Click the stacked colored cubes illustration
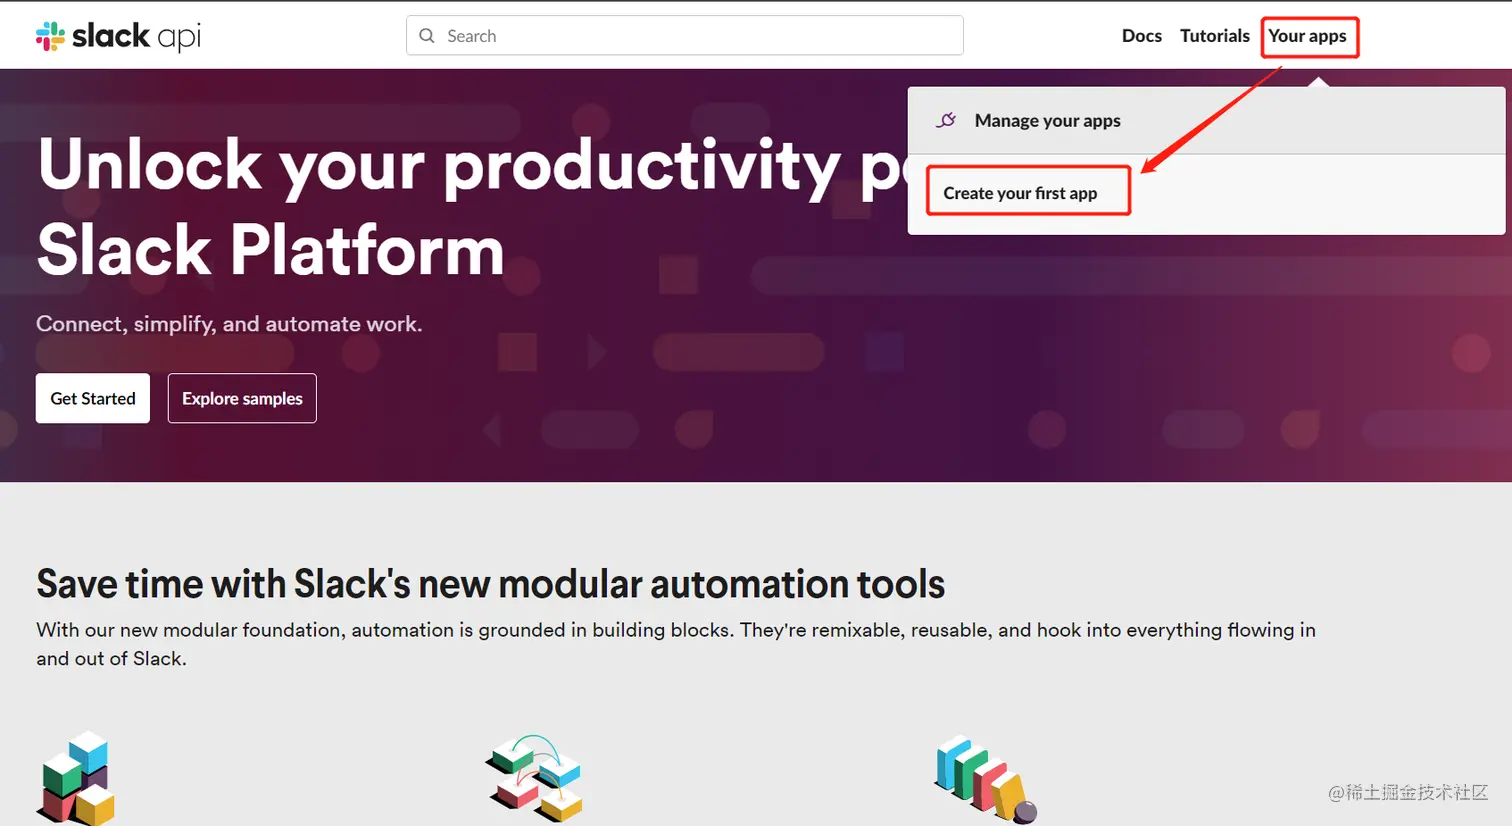Screen dimensions: 1512x826 tap(77, 778)
